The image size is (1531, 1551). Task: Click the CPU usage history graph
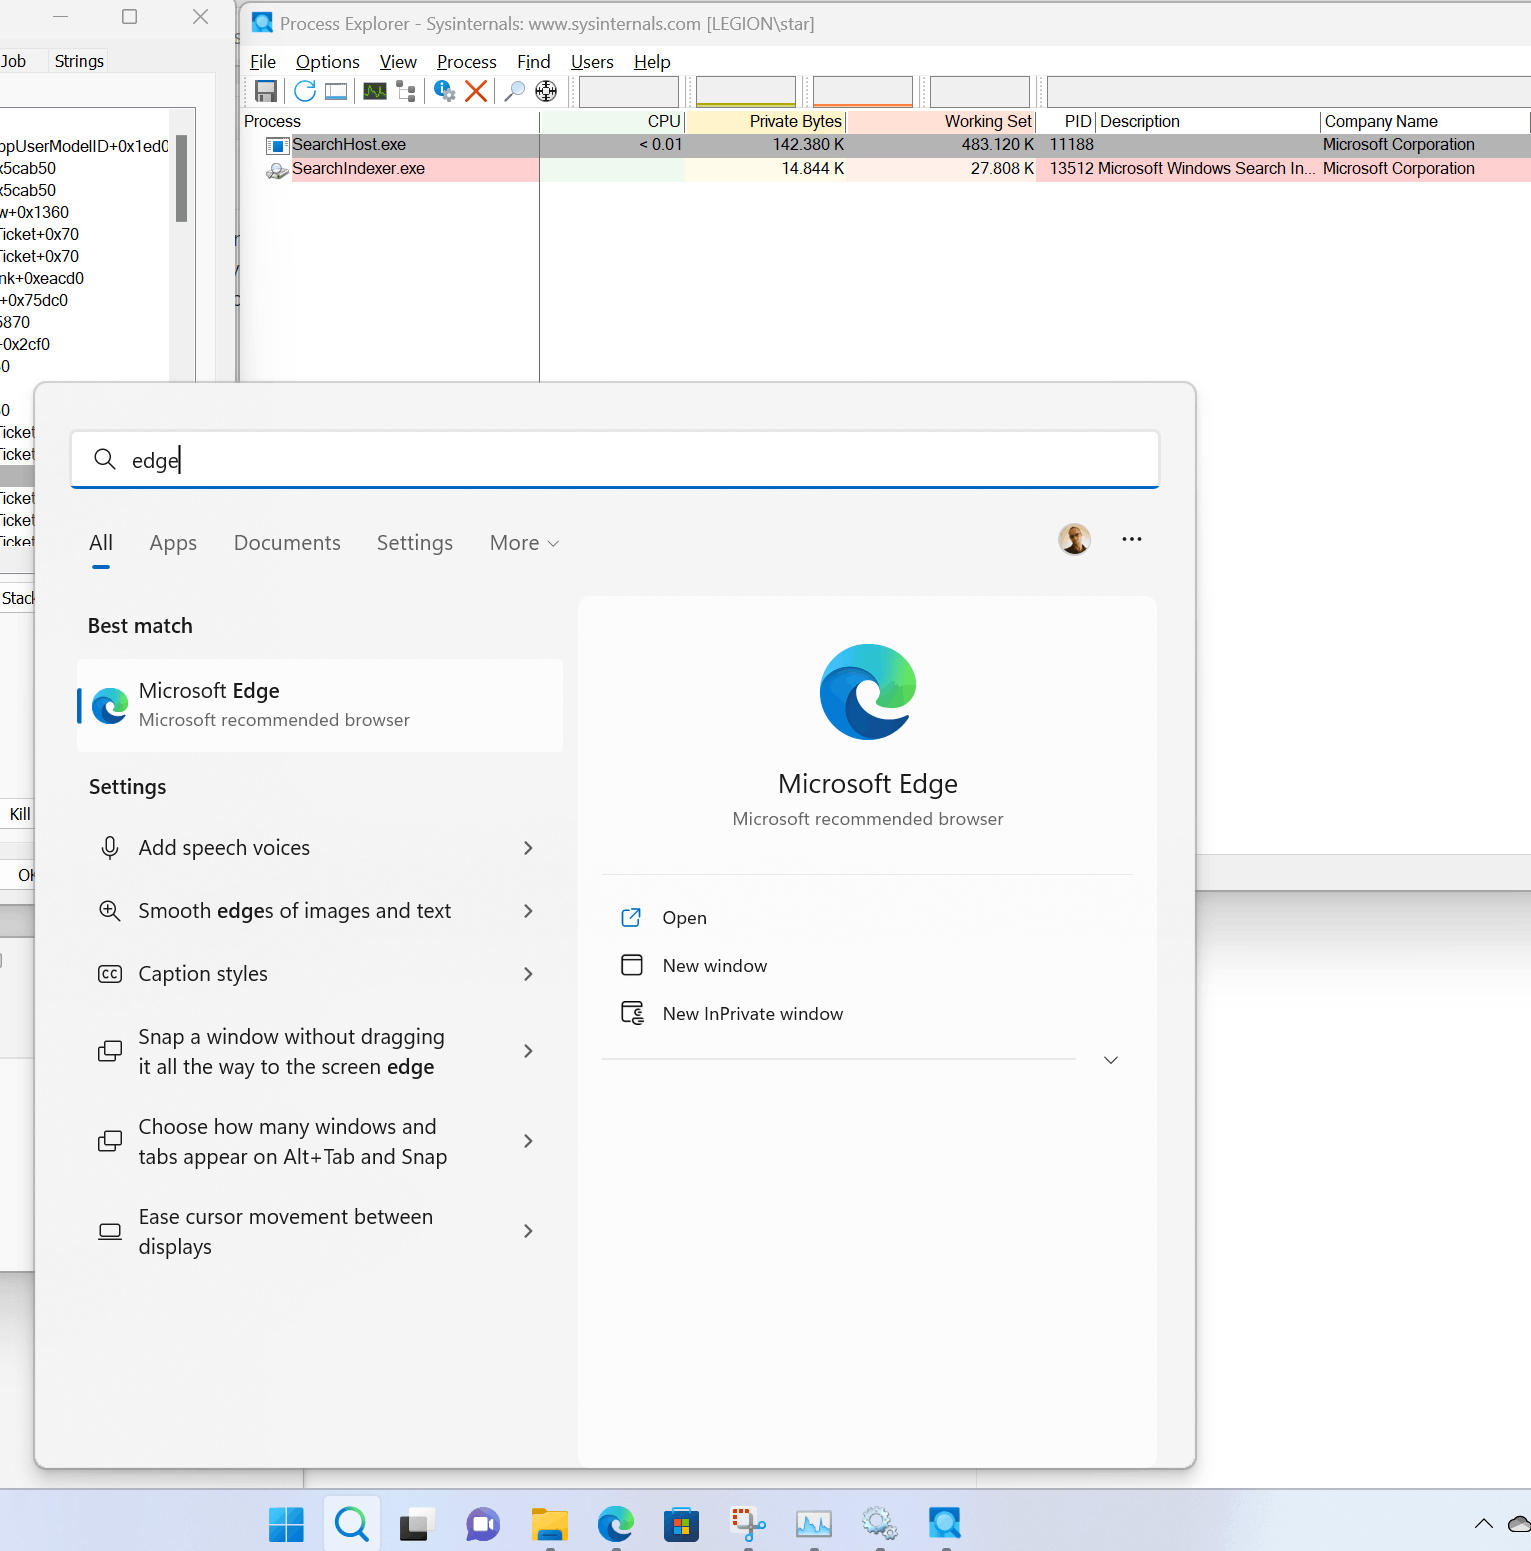click(x=629, y=91)
